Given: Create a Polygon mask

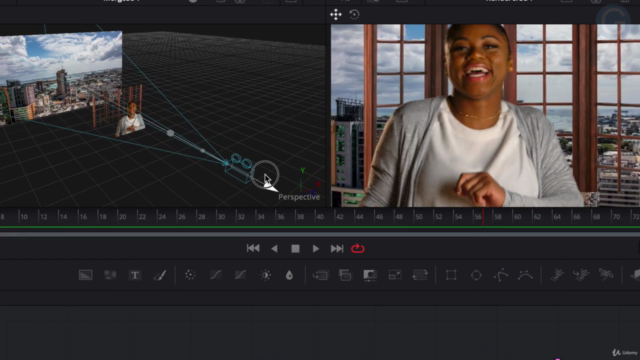Looking at the screenshot, I should (500, 275).
